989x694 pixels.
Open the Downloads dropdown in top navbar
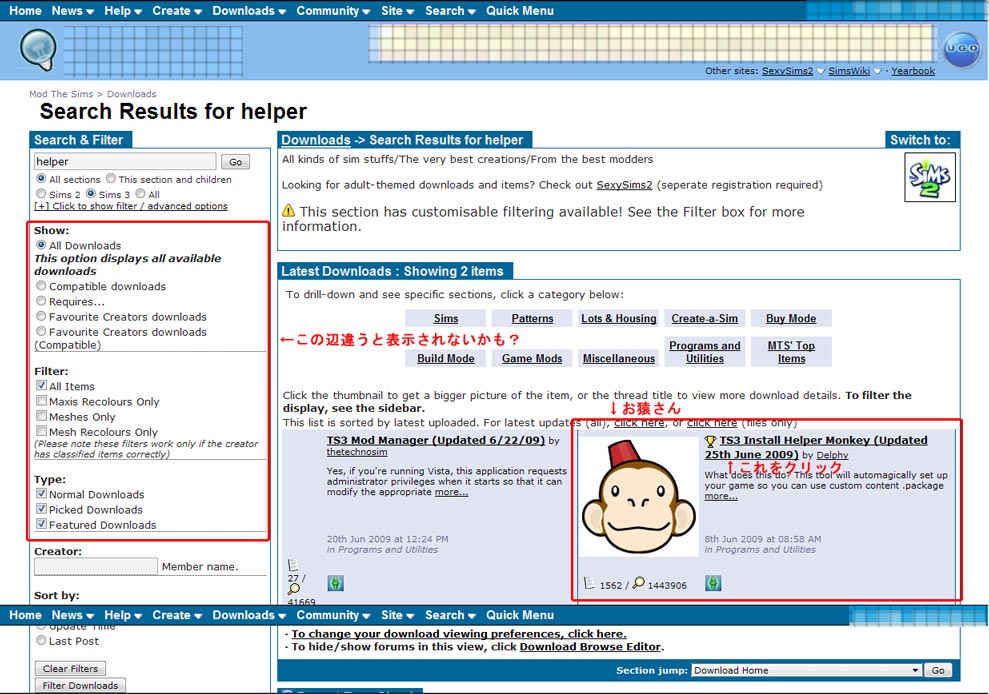(x=249, y=11)
